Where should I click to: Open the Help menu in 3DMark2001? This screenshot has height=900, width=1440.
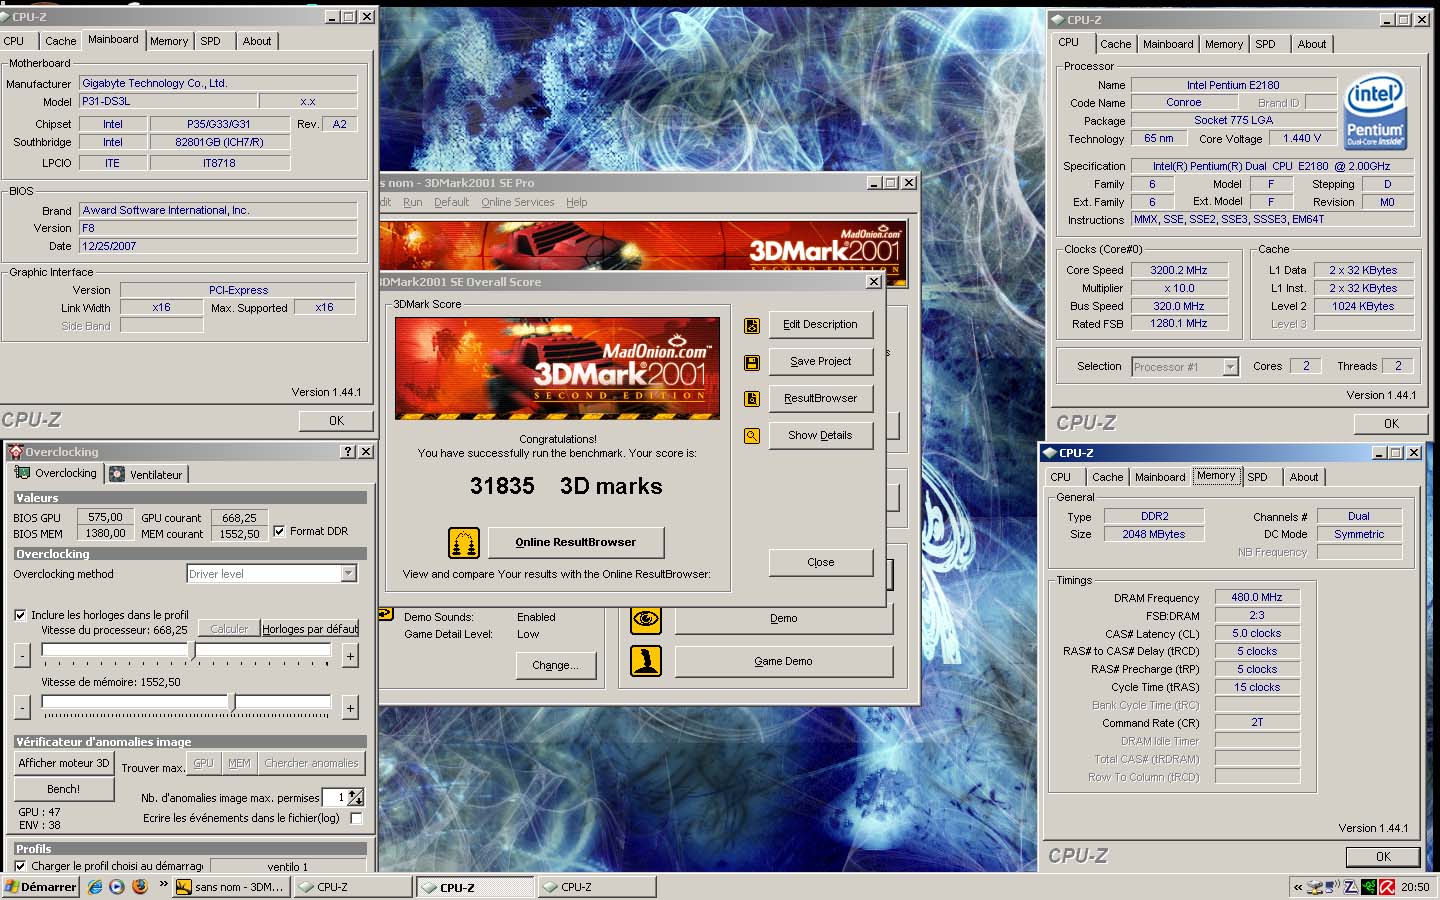pyautogui.click(x=577, y=202)
